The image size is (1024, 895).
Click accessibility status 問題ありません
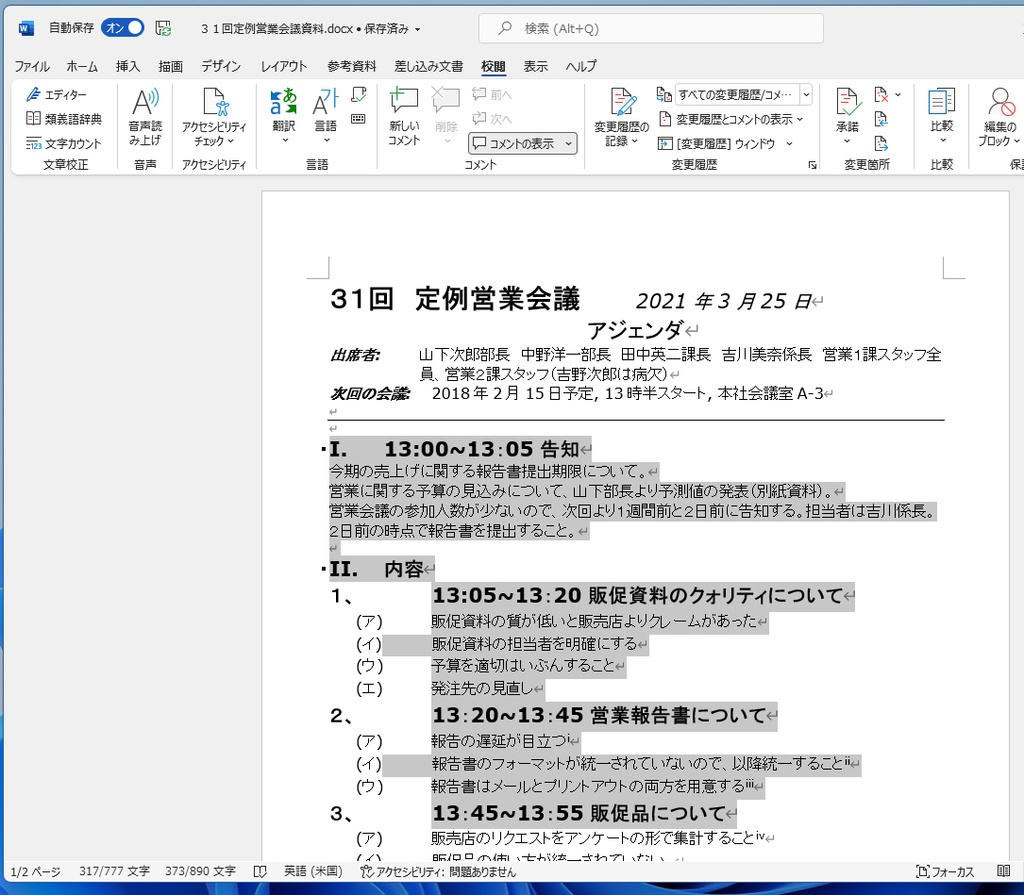[438, 871]
